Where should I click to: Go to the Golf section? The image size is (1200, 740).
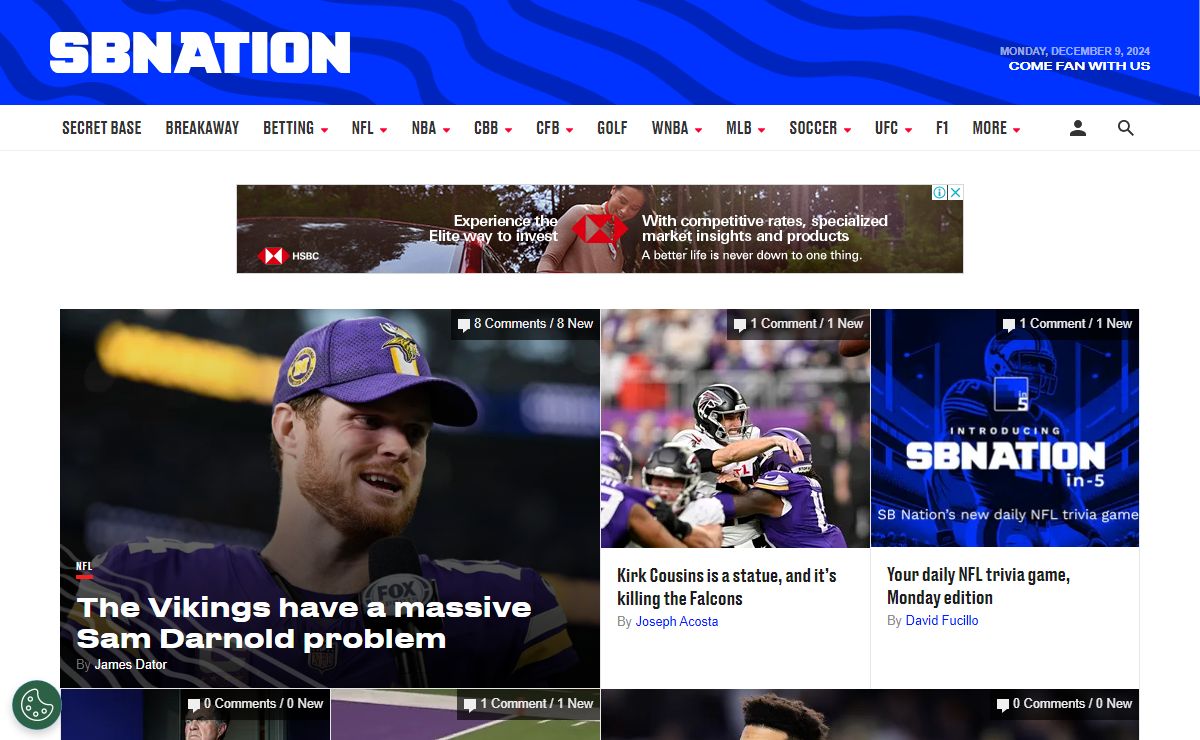[612, 128]
